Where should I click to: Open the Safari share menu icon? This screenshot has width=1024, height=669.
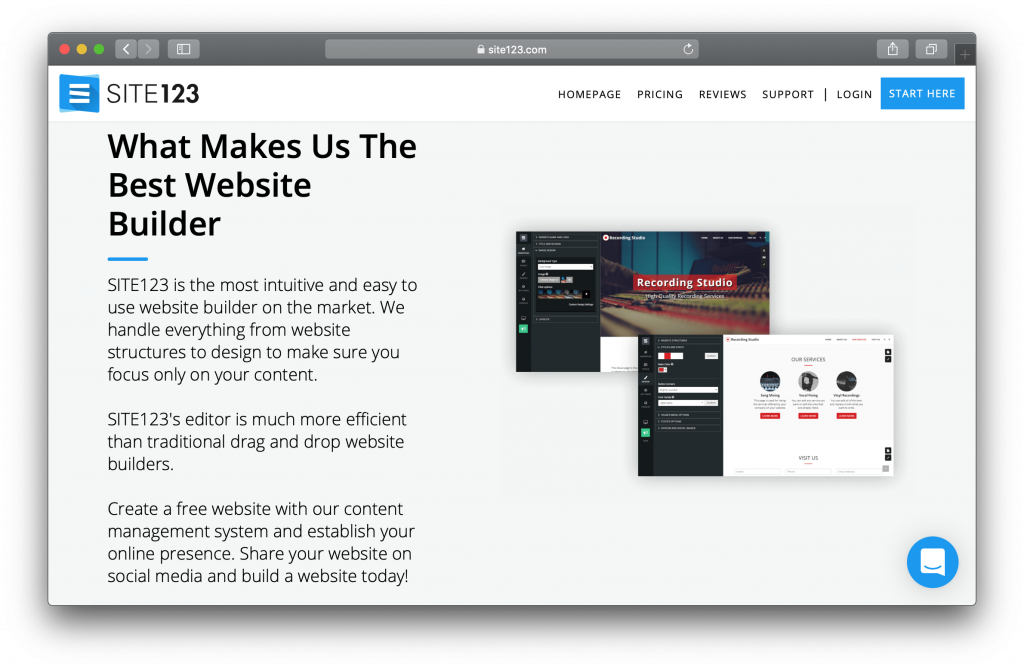(x=893, y=49)
